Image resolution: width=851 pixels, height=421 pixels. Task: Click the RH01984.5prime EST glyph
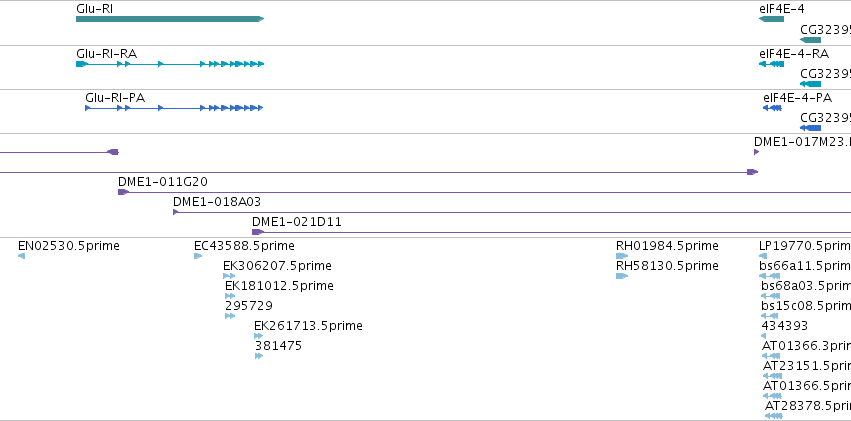[x=622, y=256]
